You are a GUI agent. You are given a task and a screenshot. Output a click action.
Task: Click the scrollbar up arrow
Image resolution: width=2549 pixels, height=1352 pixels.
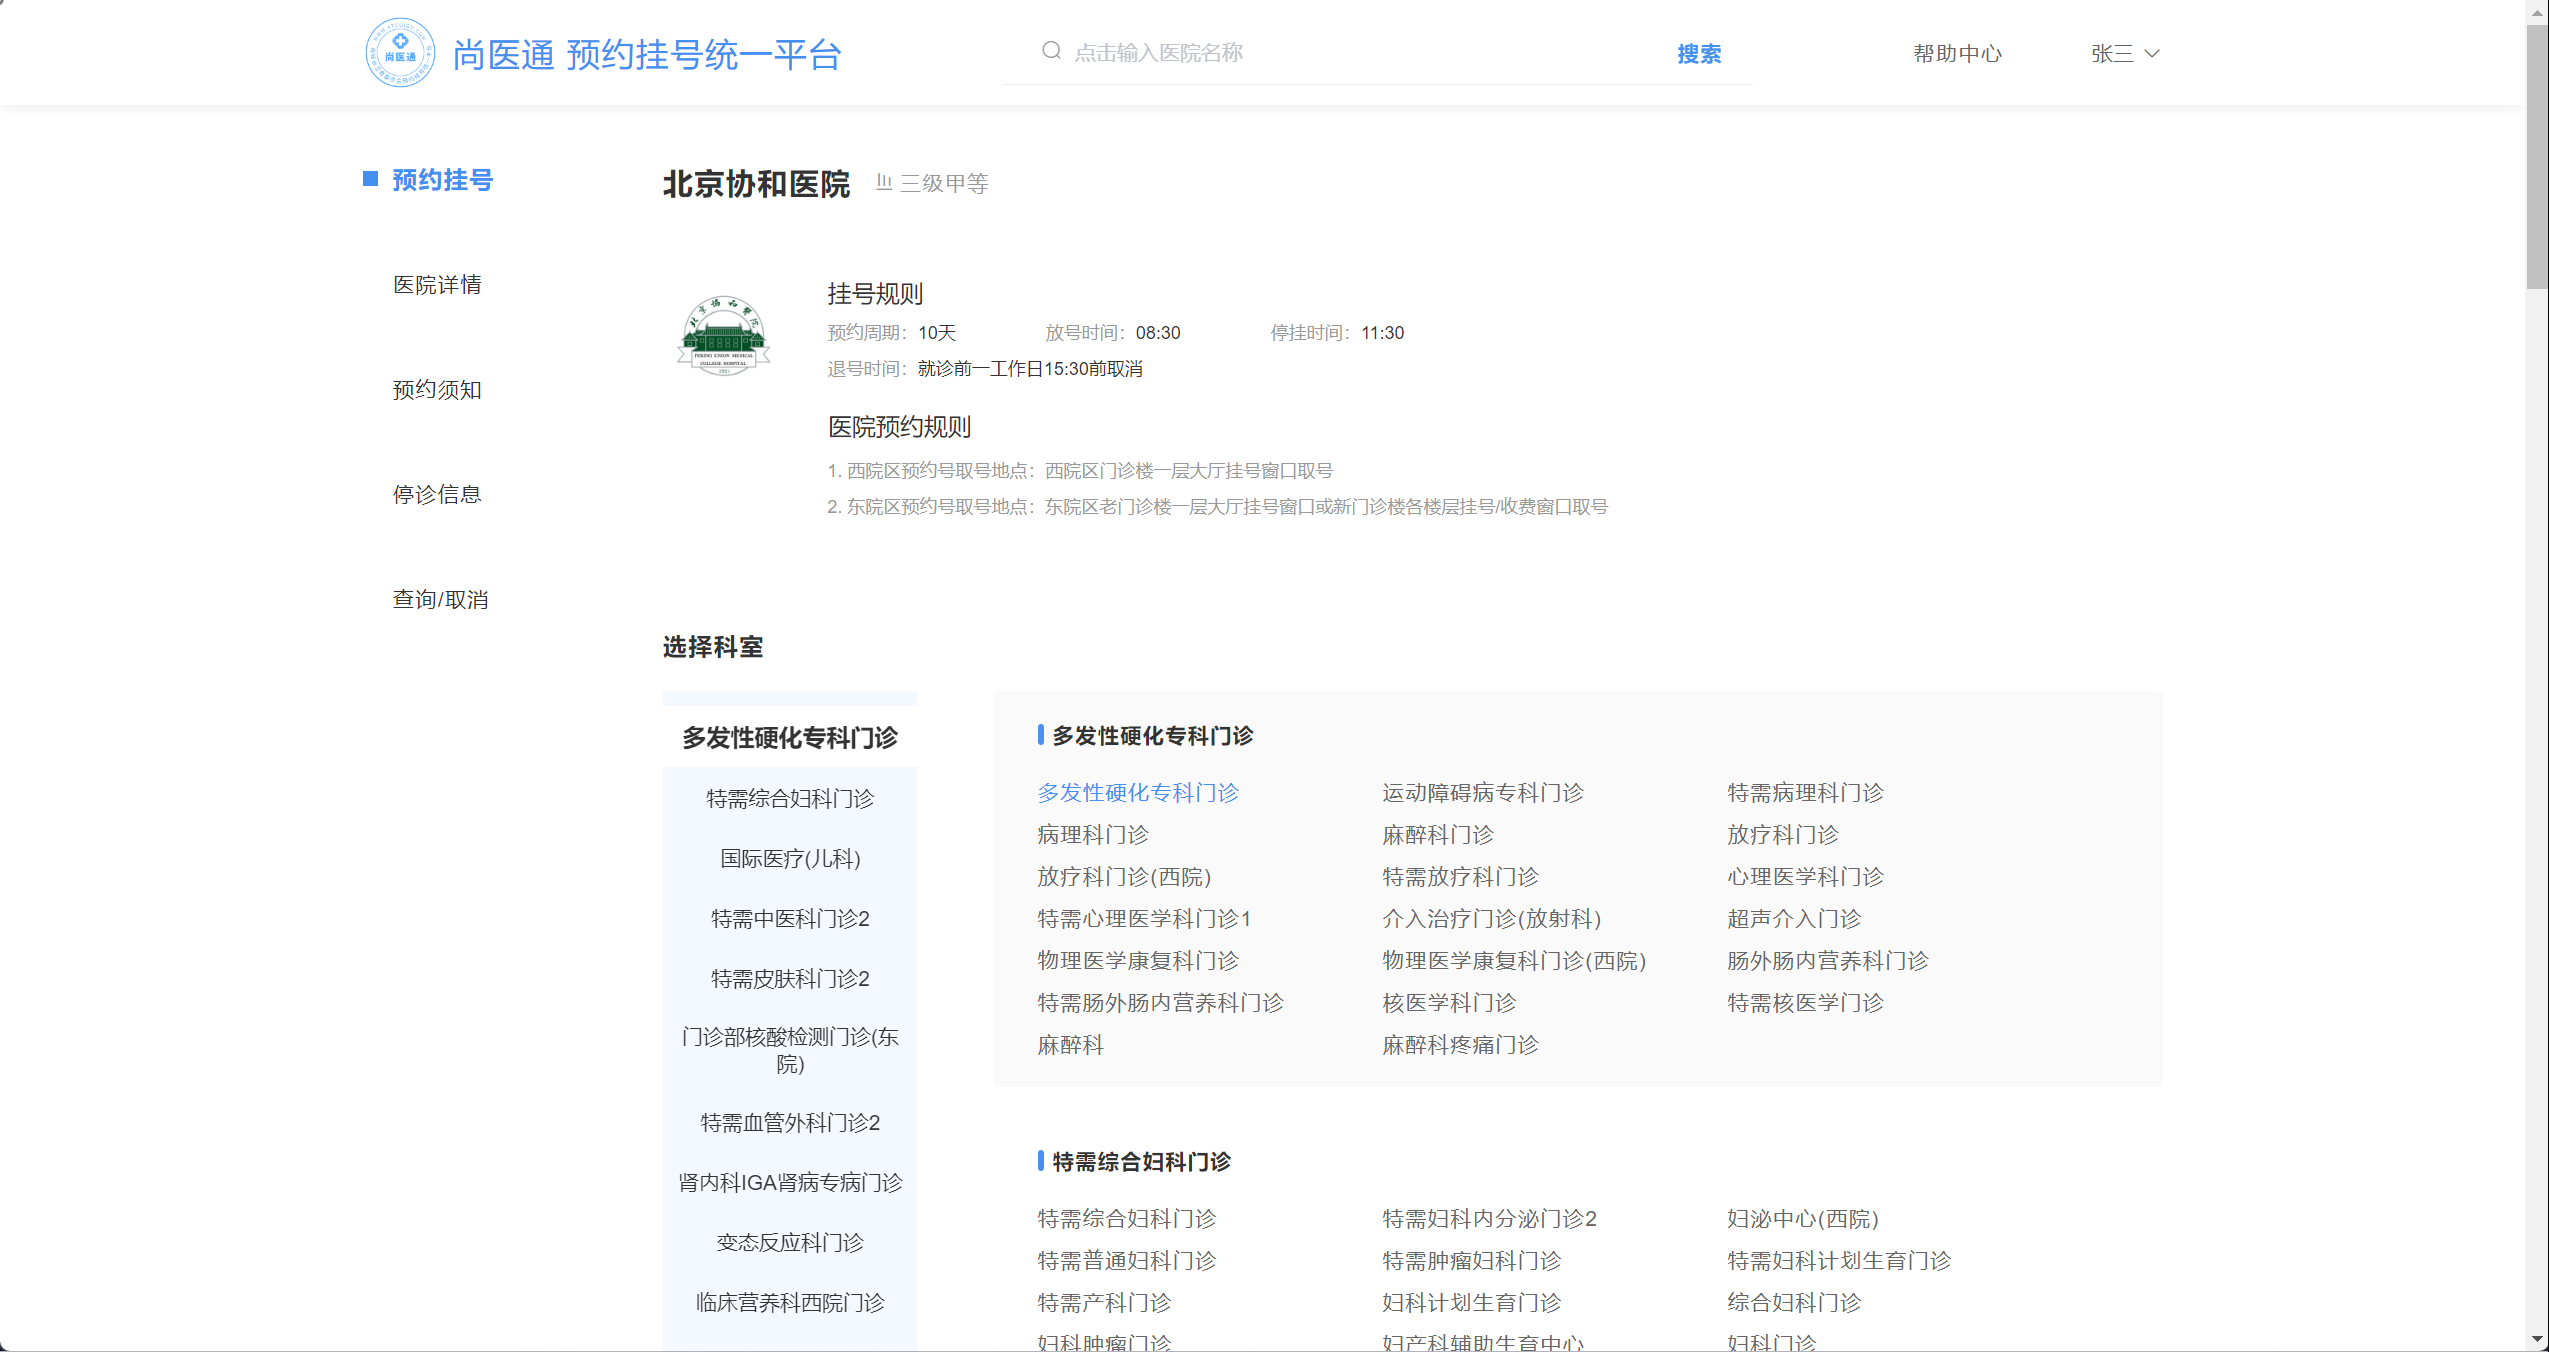pos(2537,11)
